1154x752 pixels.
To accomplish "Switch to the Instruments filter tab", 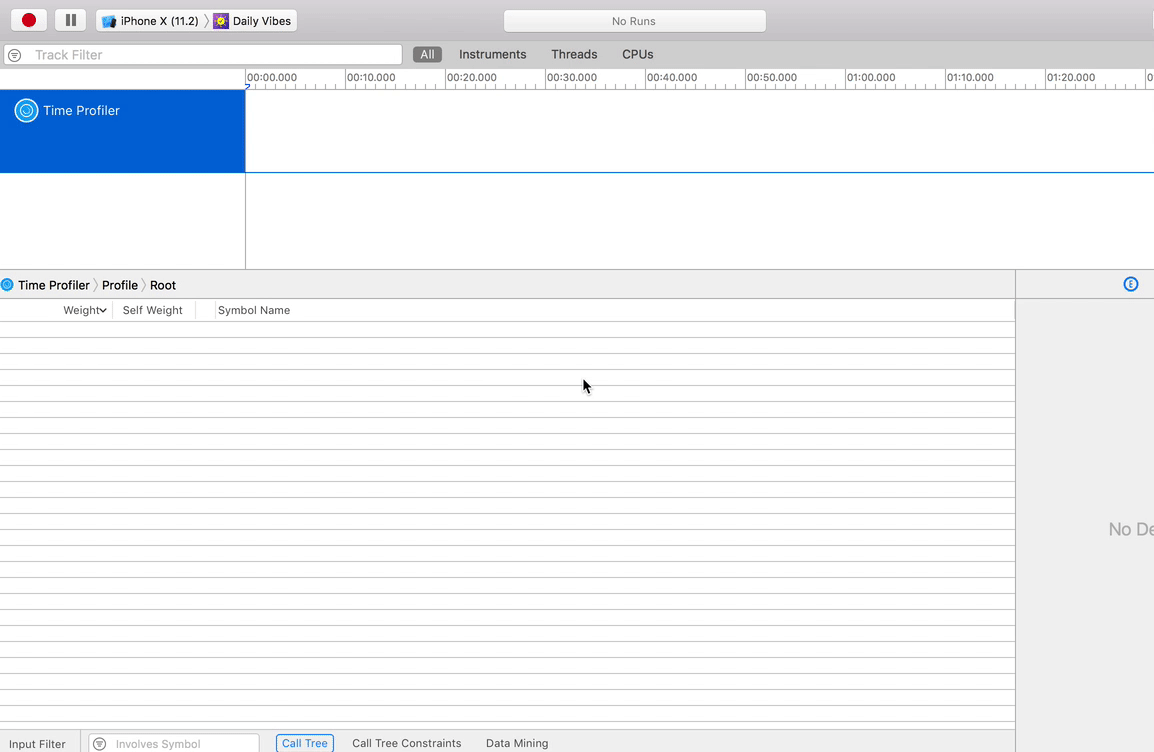I will pyautogui.click(x=492, y=54).
